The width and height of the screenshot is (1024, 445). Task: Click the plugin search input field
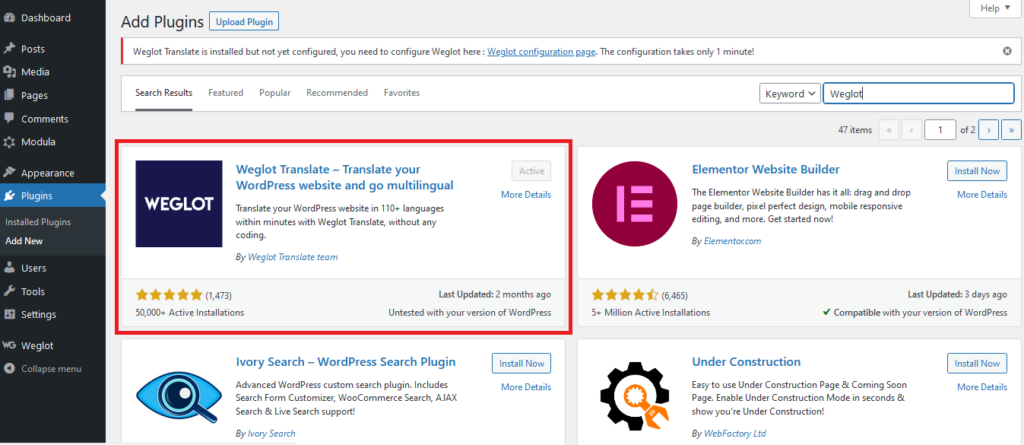point(918,93)
